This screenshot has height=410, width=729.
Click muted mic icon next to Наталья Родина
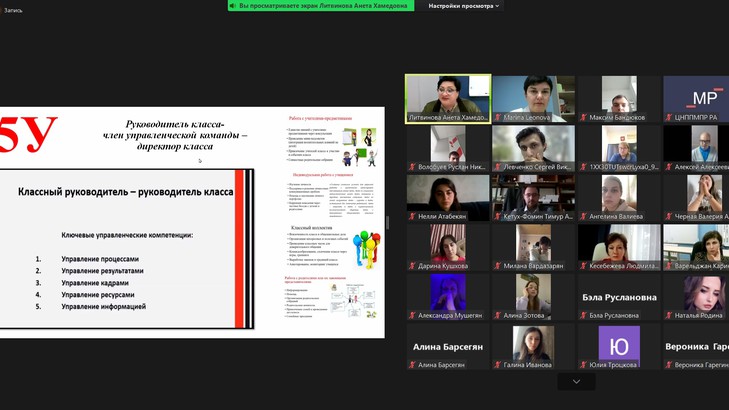pyautogui.click(x=669, y=315)
